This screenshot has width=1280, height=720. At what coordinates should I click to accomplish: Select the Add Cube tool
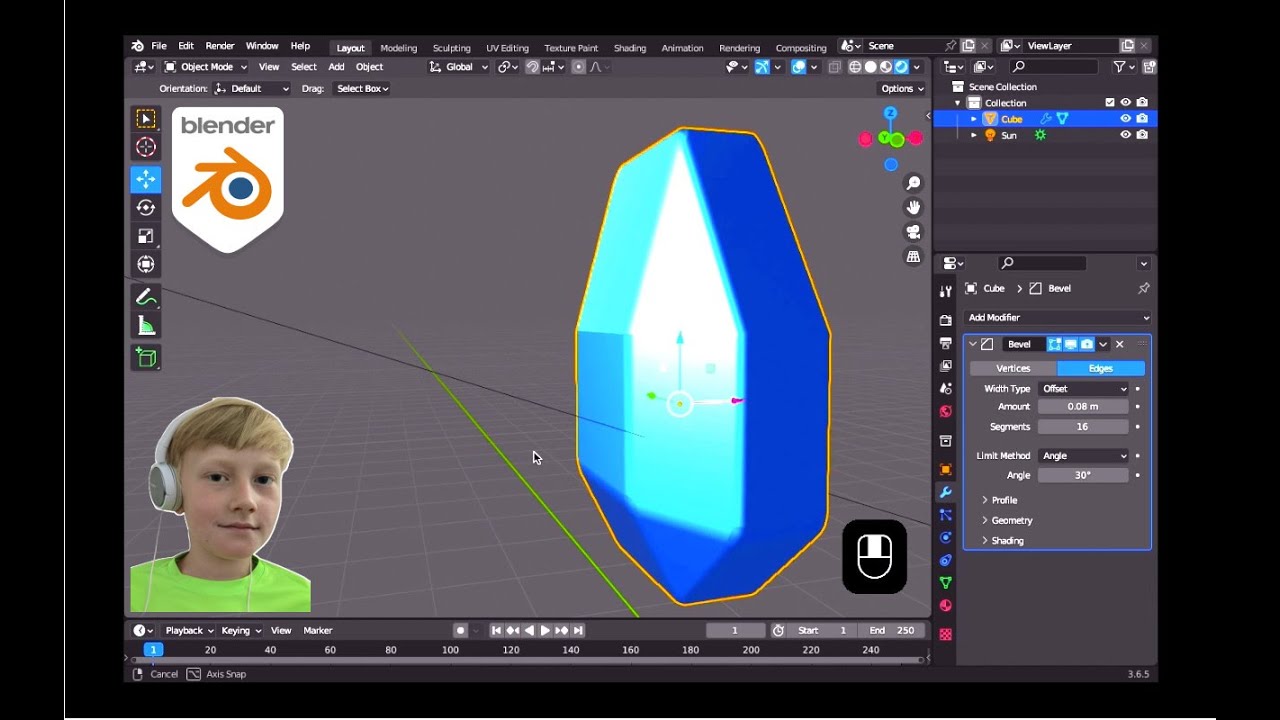146,358
